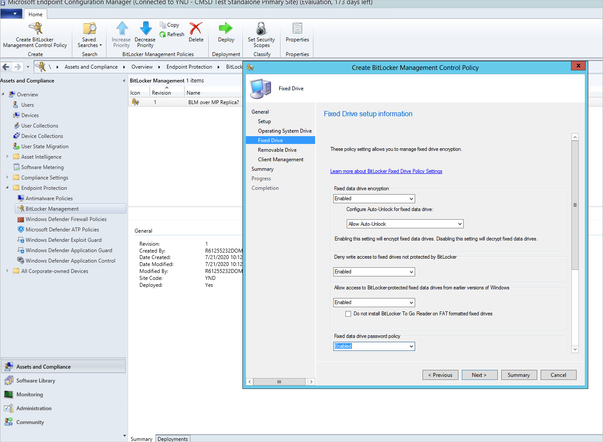Click the back navigation arrow
Viewport: 603px width, 442px height.
6,67
